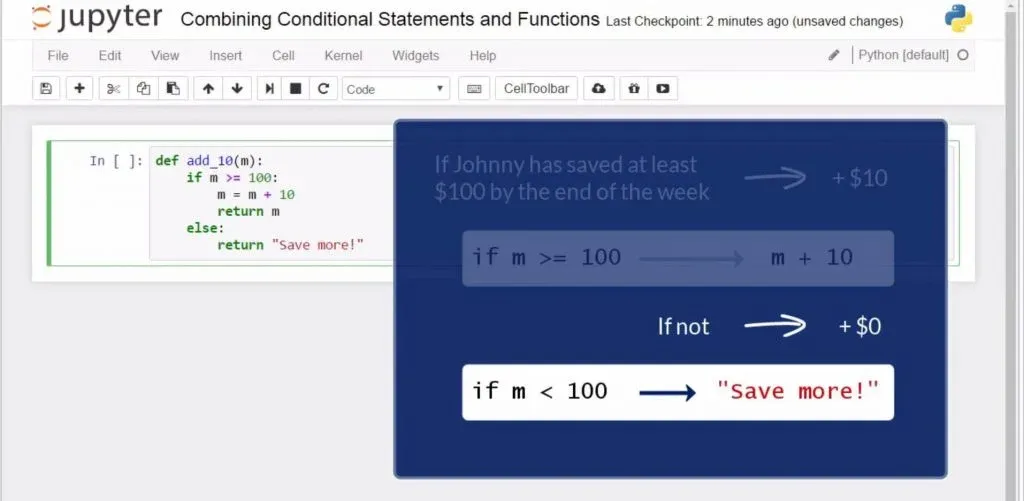Paste cells below using the clipboard icon
Screen dimensions: 1024x501
(x=172, y=89)
